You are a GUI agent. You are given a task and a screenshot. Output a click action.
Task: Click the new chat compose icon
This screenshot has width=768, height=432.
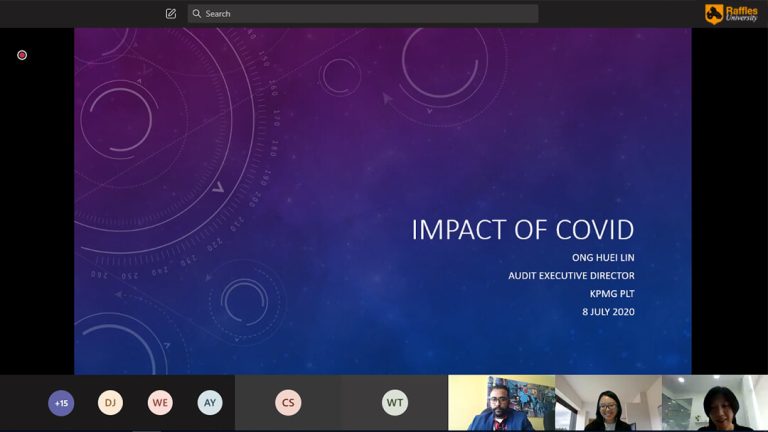coord(171,14)
